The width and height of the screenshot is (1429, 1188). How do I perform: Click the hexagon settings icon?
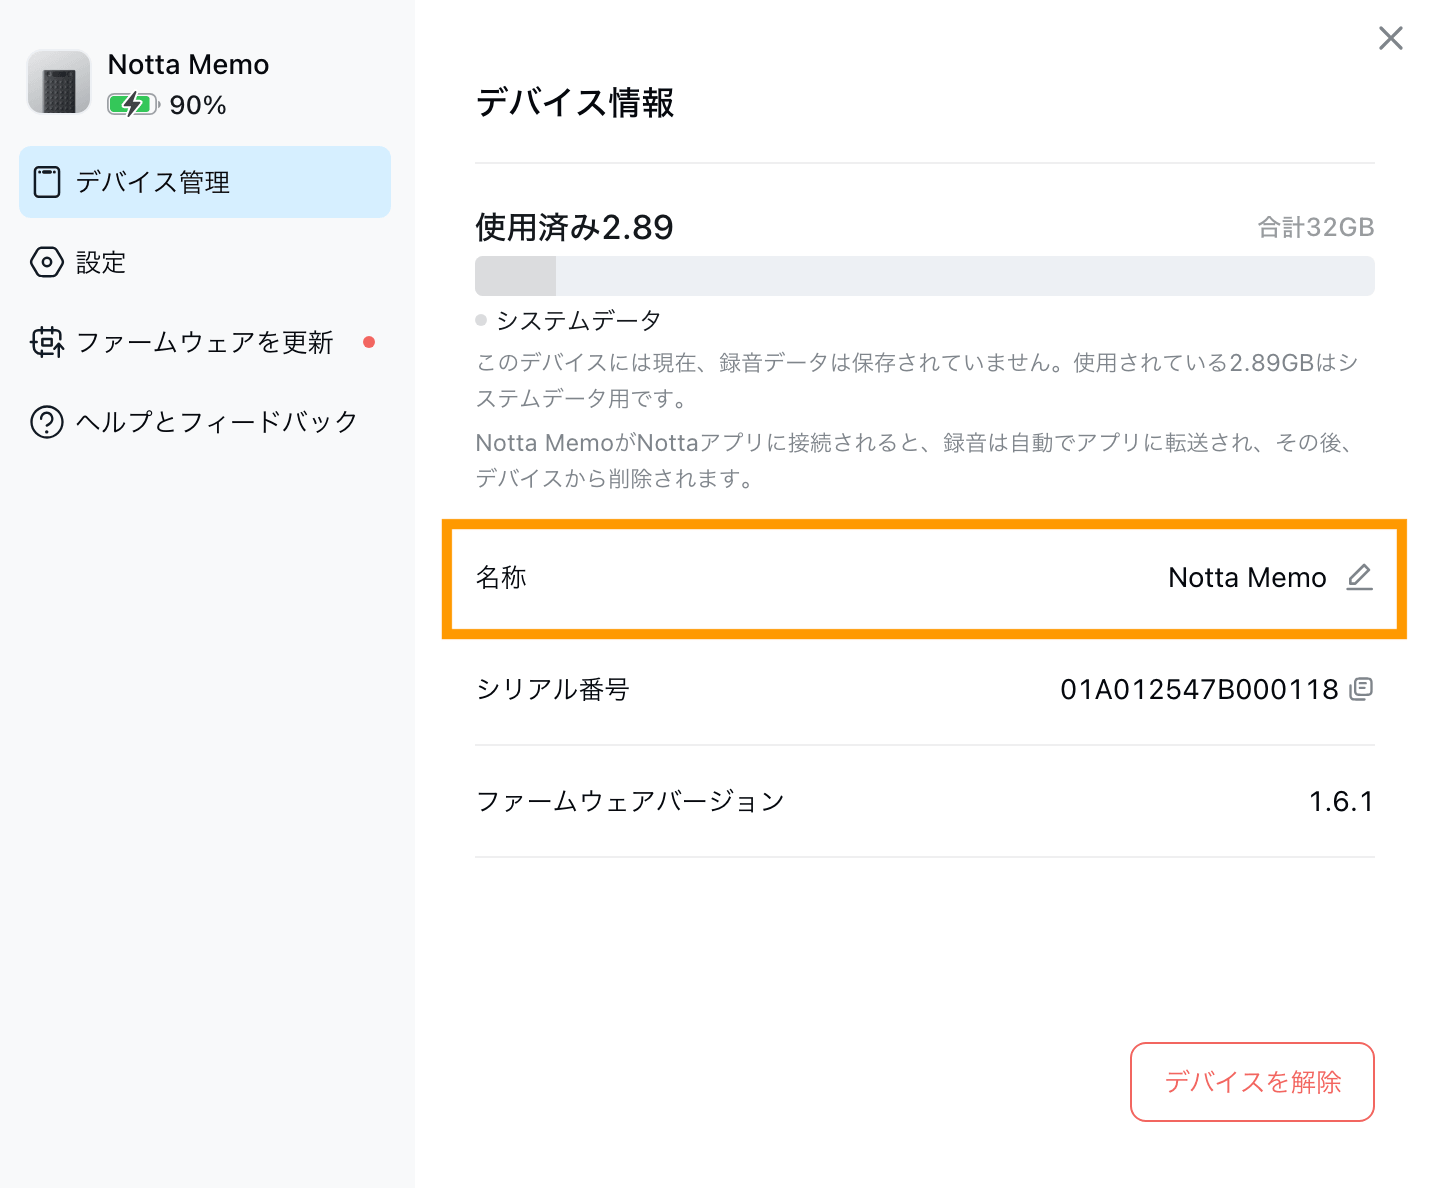click(47, 262)
